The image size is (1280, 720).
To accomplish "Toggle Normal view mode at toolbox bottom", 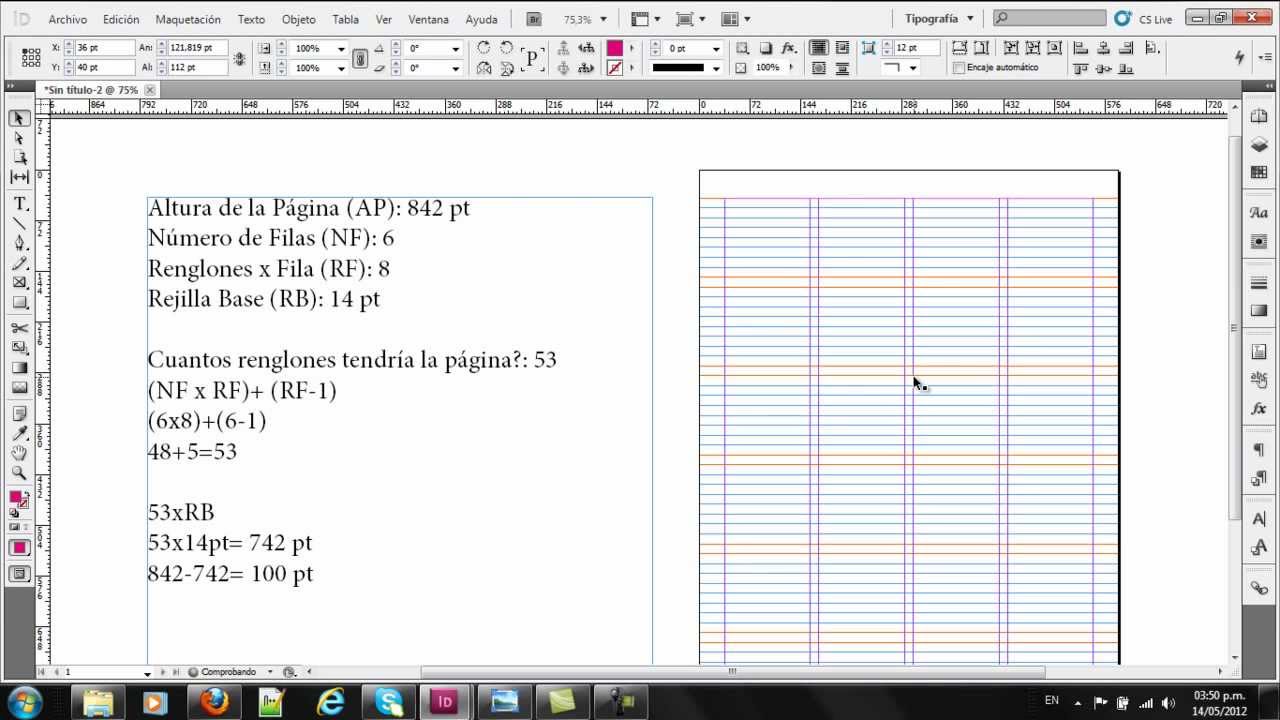I will coord(19,574).
